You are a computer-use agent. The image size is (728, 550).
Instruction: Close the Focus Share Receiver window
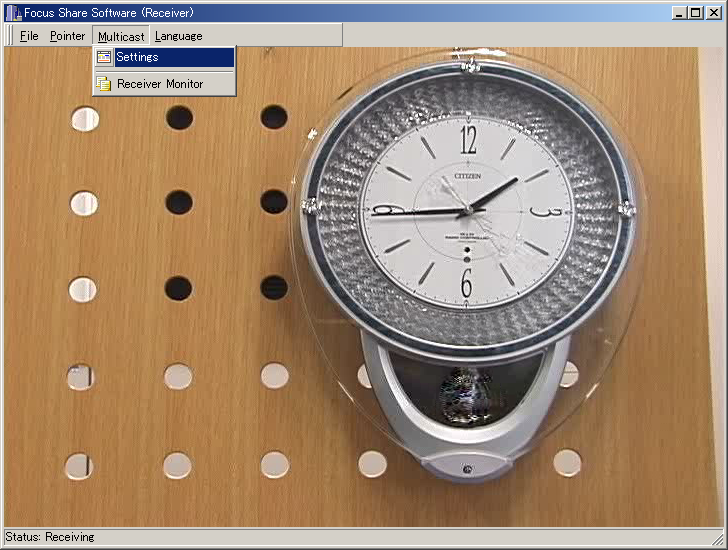pos(715,12)
